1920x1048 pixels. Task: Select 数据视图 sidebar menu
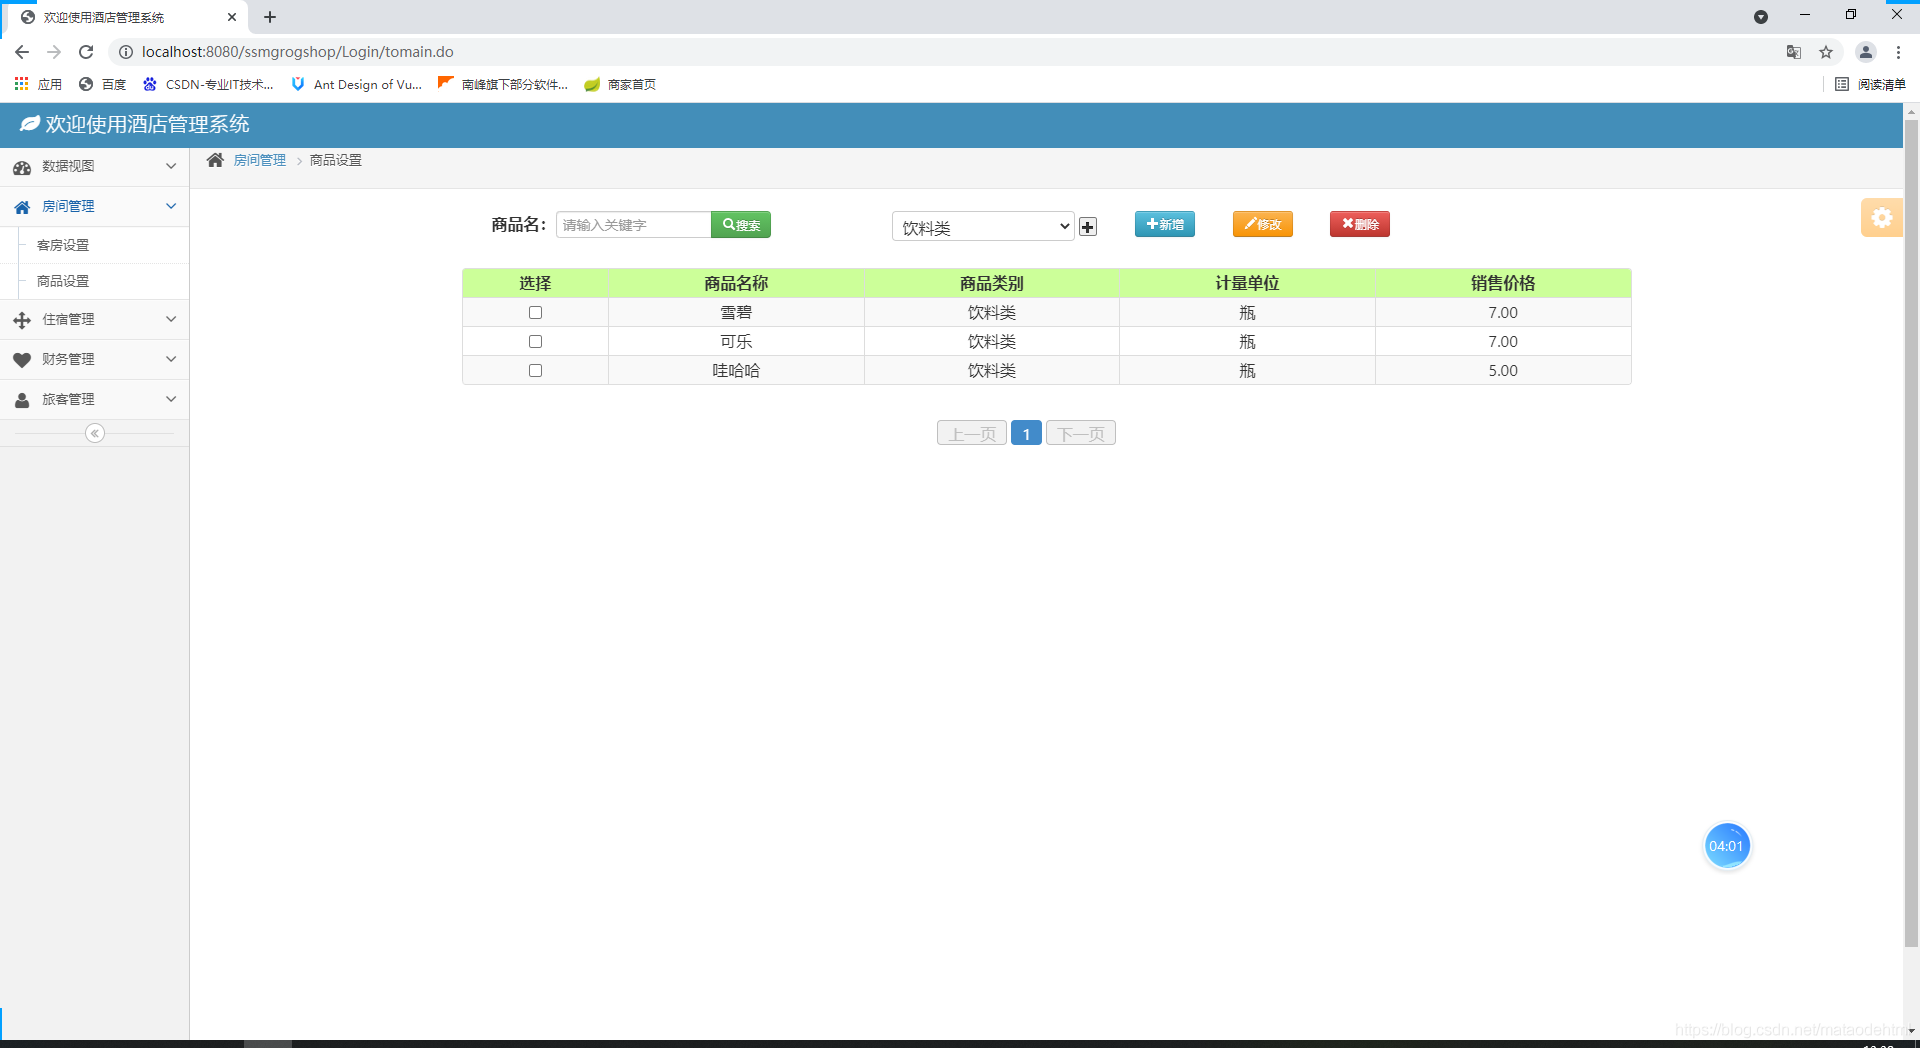pos(94,166)
